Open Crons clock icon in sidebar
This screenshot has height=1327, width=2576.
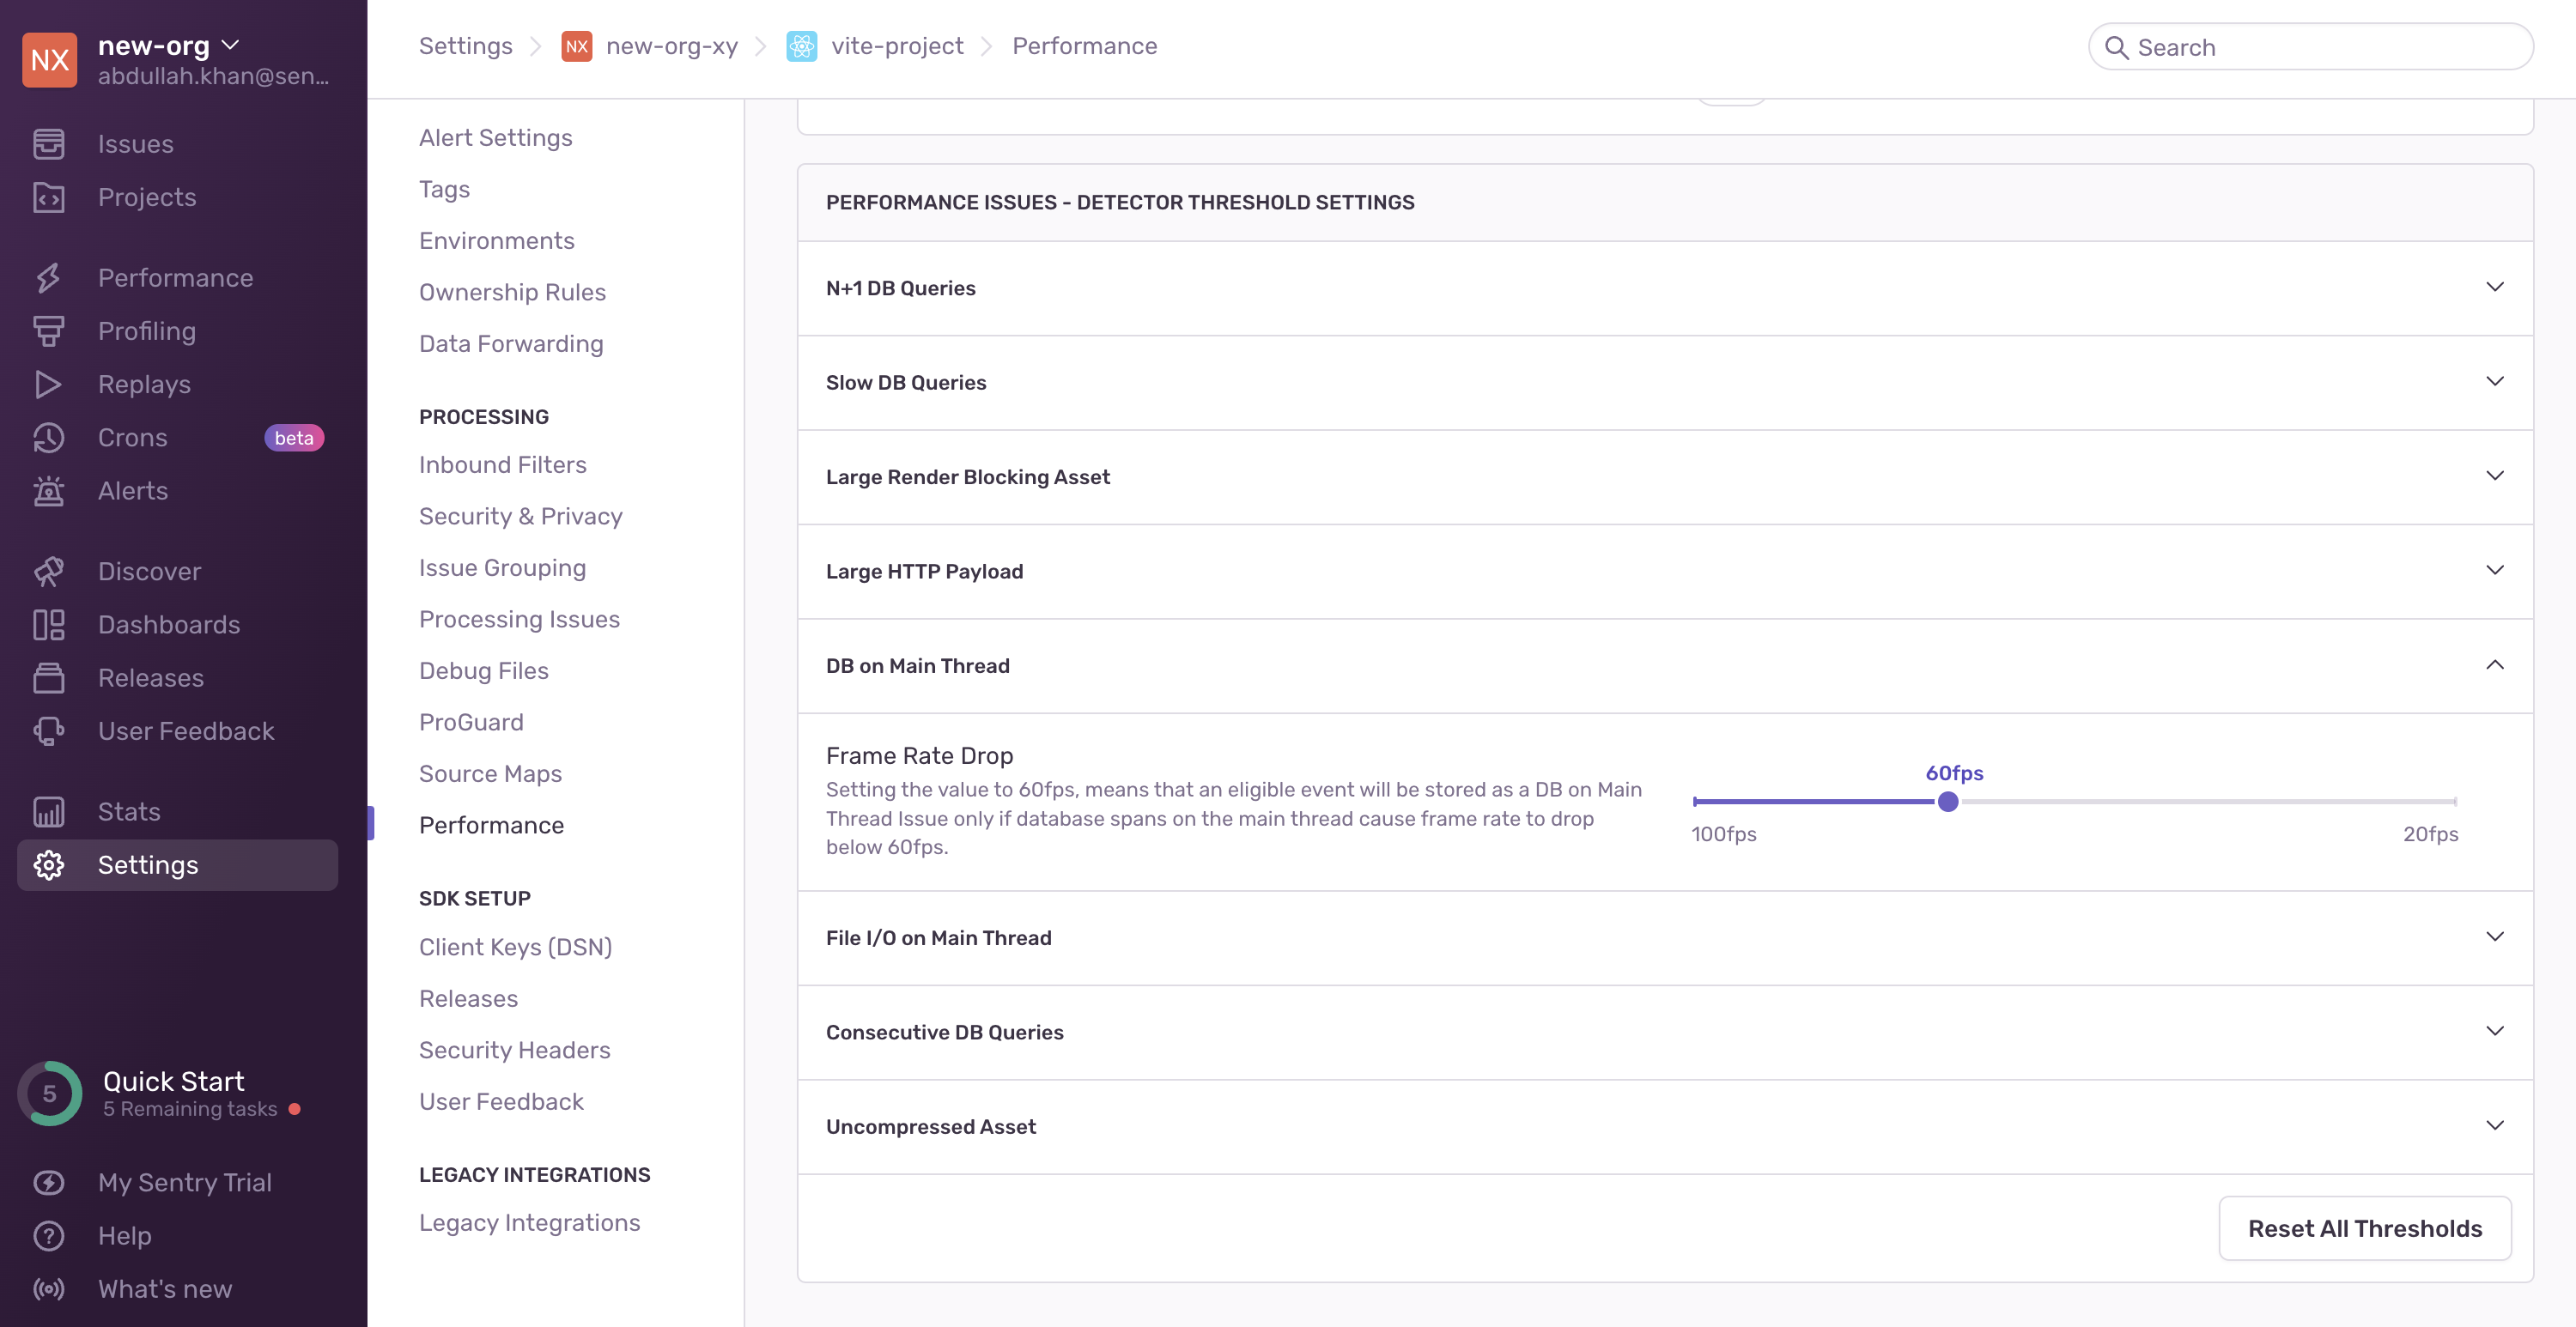coord(48,437)
